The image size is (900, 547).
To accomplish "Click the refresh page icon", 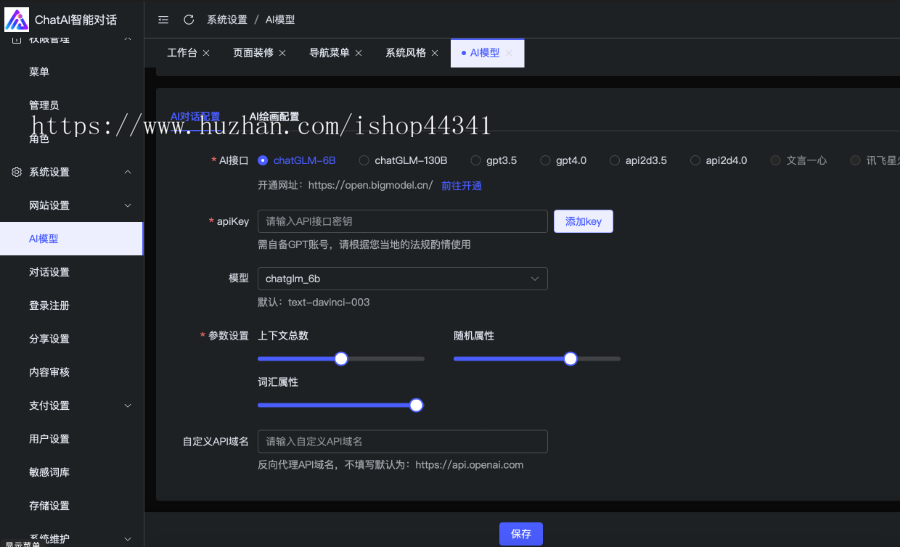I will [188, 20].
